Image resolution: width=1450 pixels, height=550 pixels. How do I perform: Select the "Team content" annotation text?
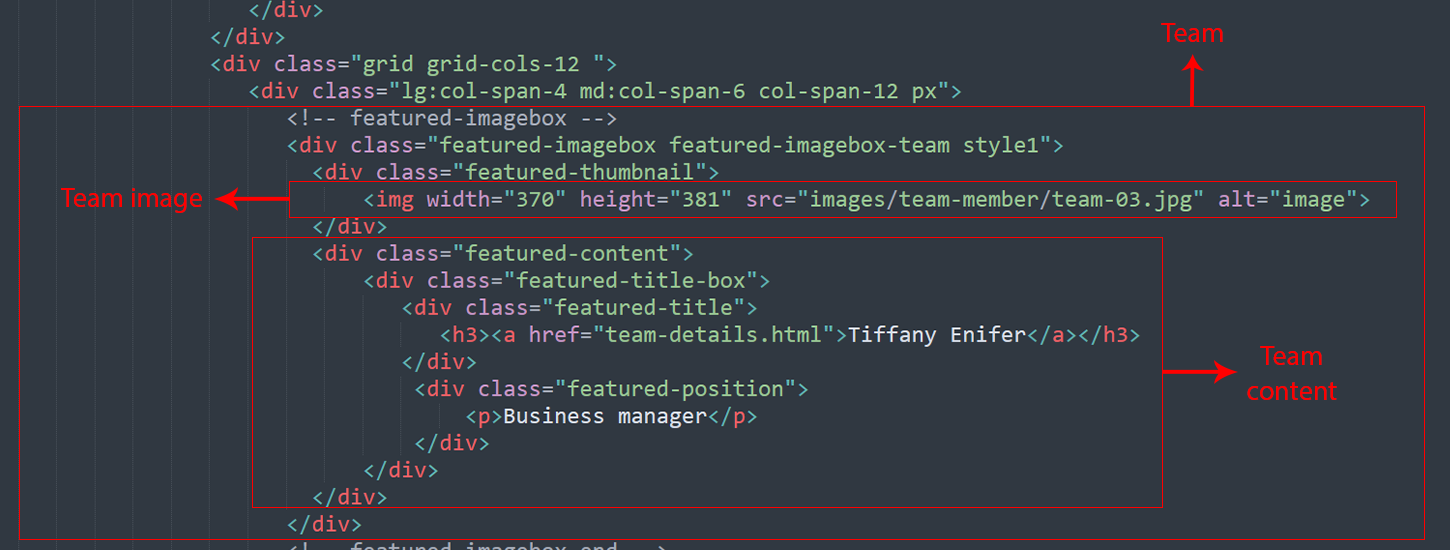click(x=1291, y=373)
